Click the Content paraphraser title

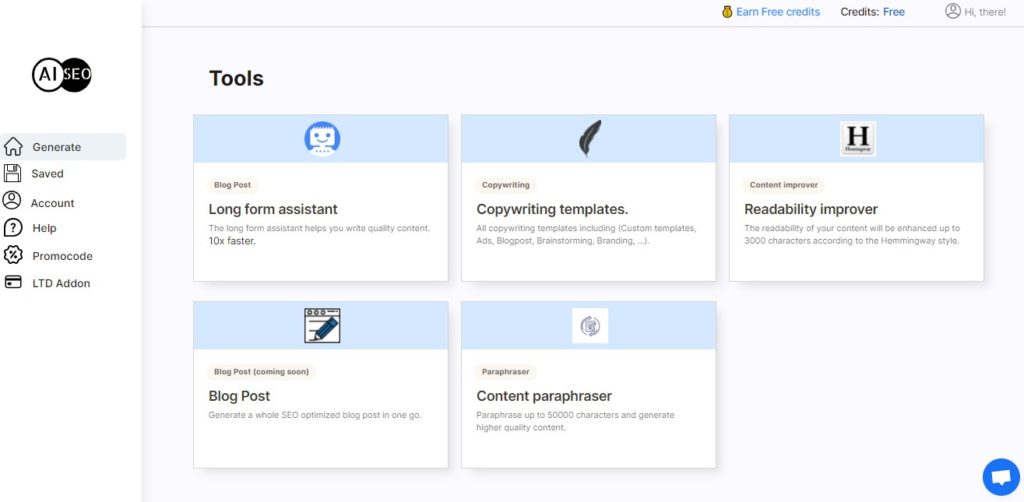click(x=544, y=396)
